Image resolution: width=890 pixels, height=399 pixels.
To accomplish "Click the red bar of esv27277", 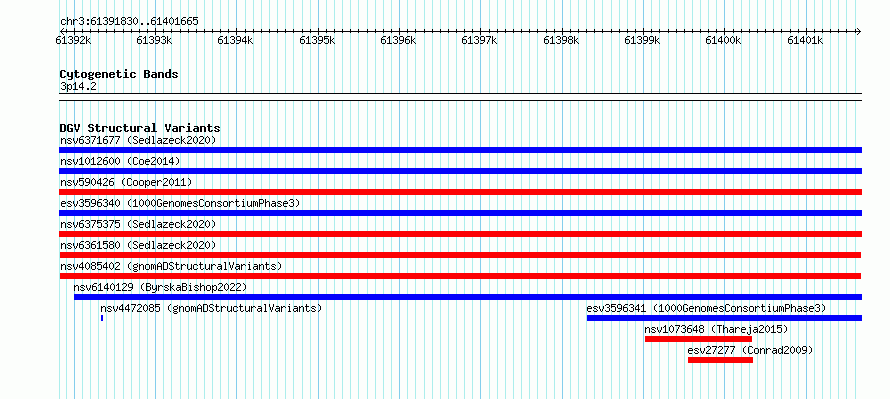I will pos(720,360).
